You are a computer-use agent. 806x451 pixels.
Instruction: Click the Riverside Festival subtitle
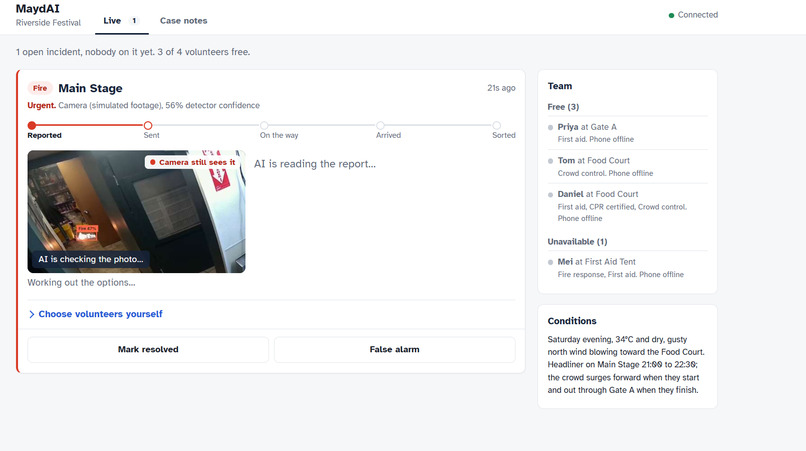pos(48,23)
